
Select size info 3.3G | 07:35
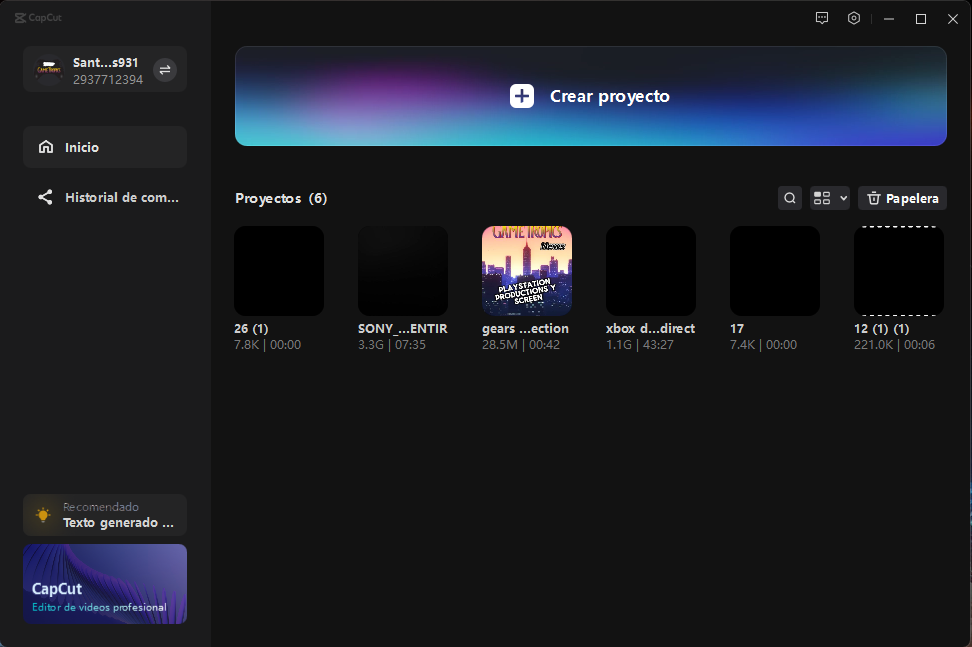[392, 345]
